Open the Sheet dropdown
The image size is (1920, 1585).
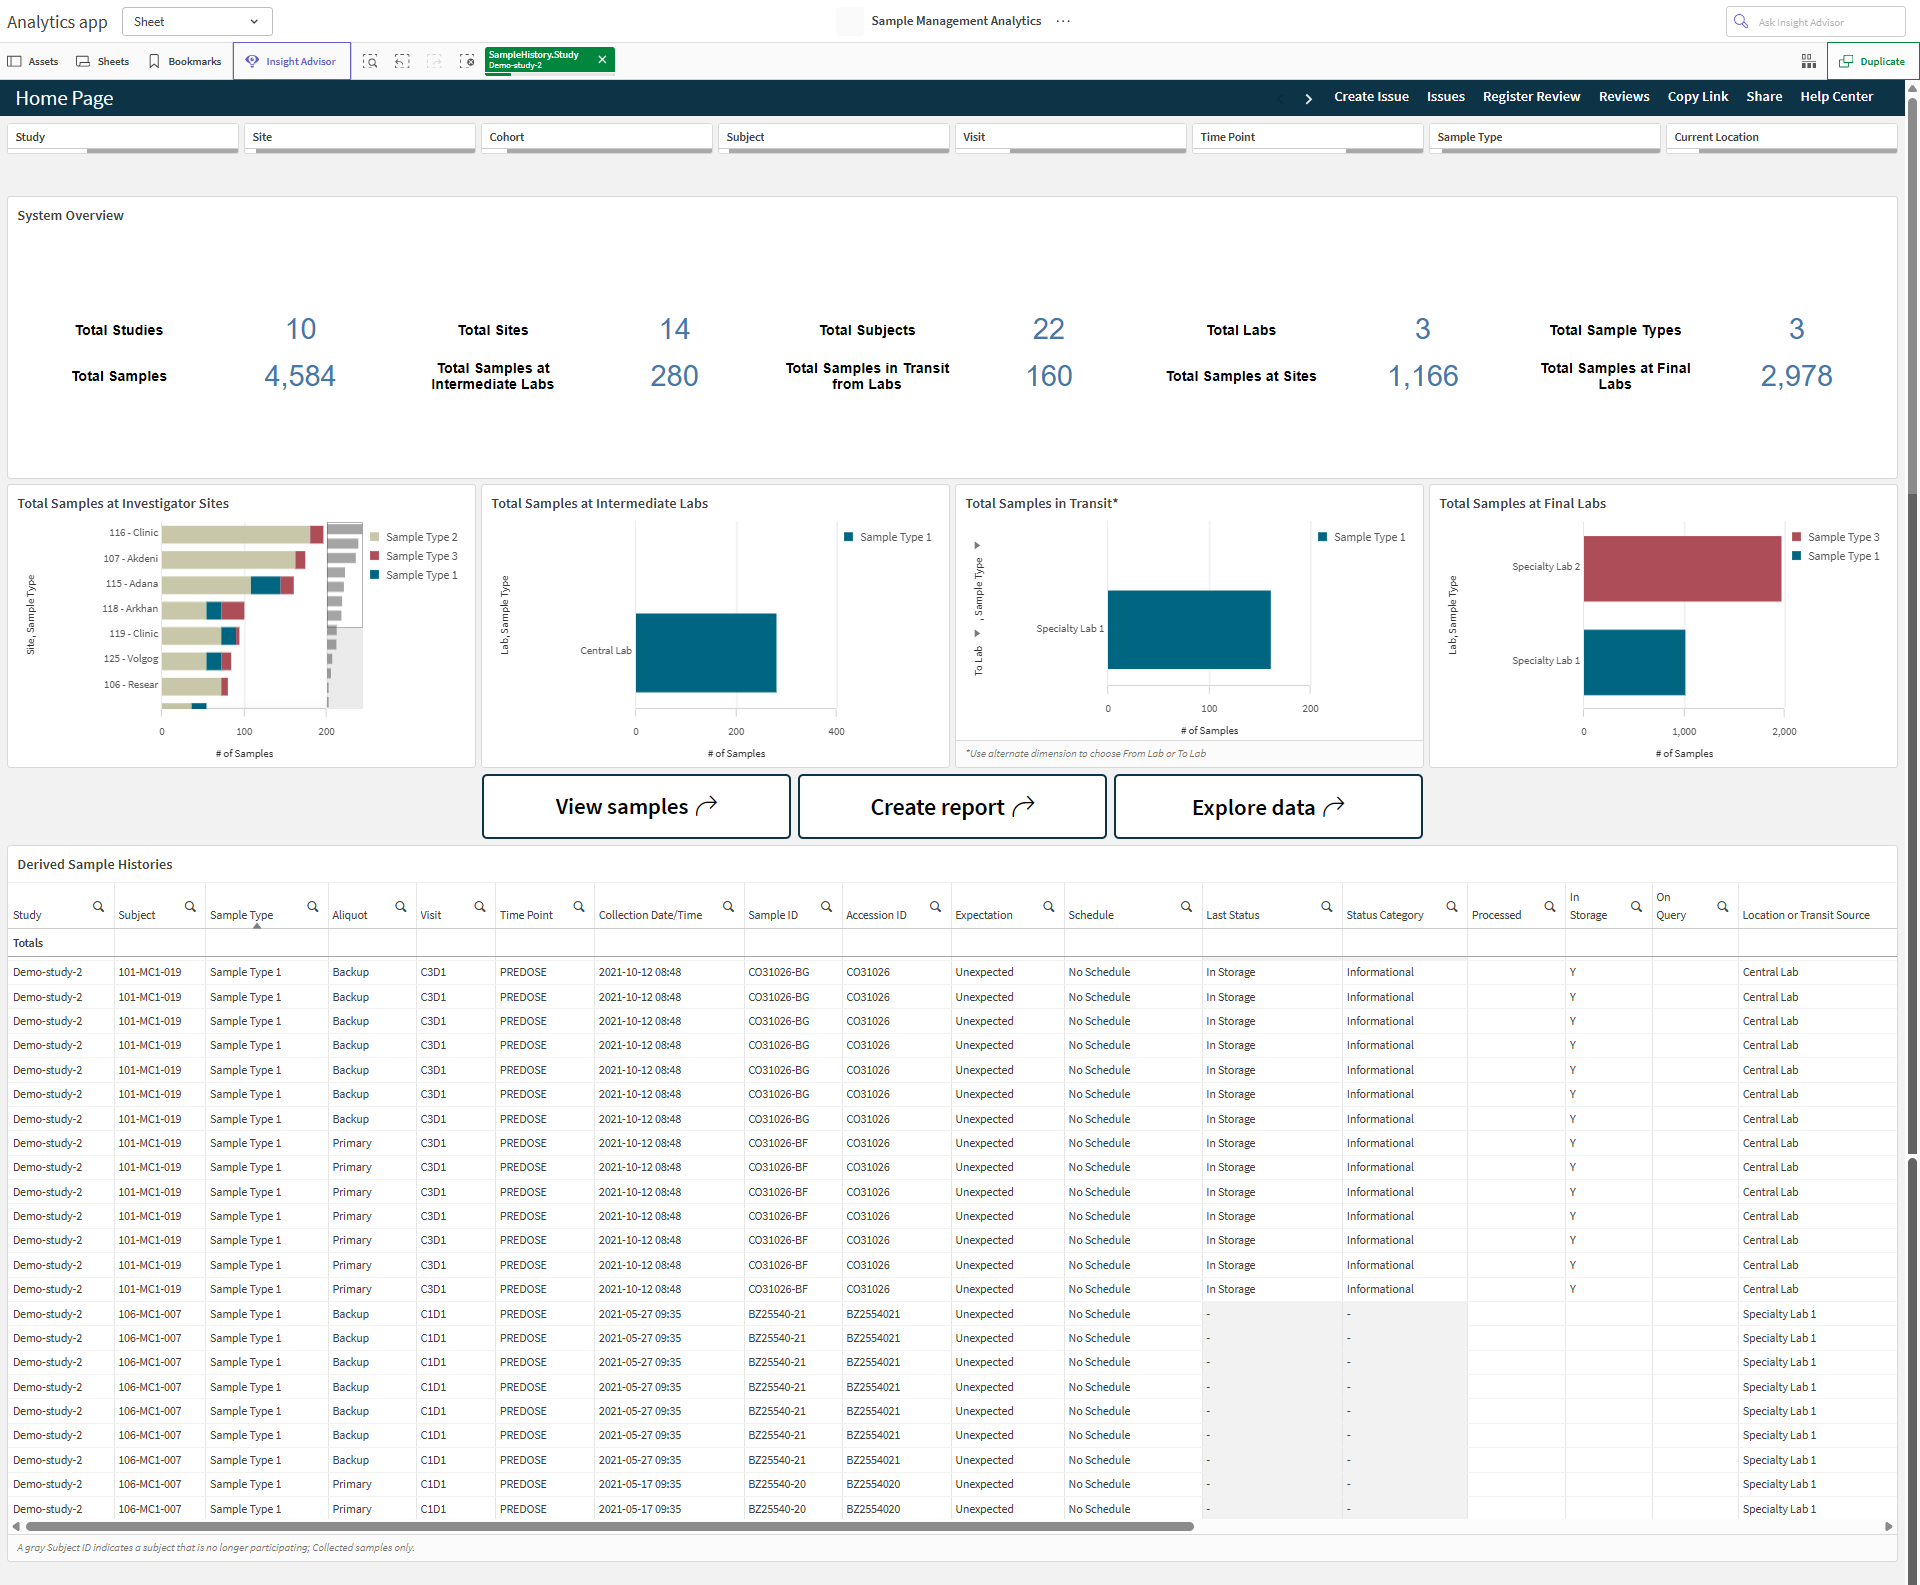coord(197,21)
